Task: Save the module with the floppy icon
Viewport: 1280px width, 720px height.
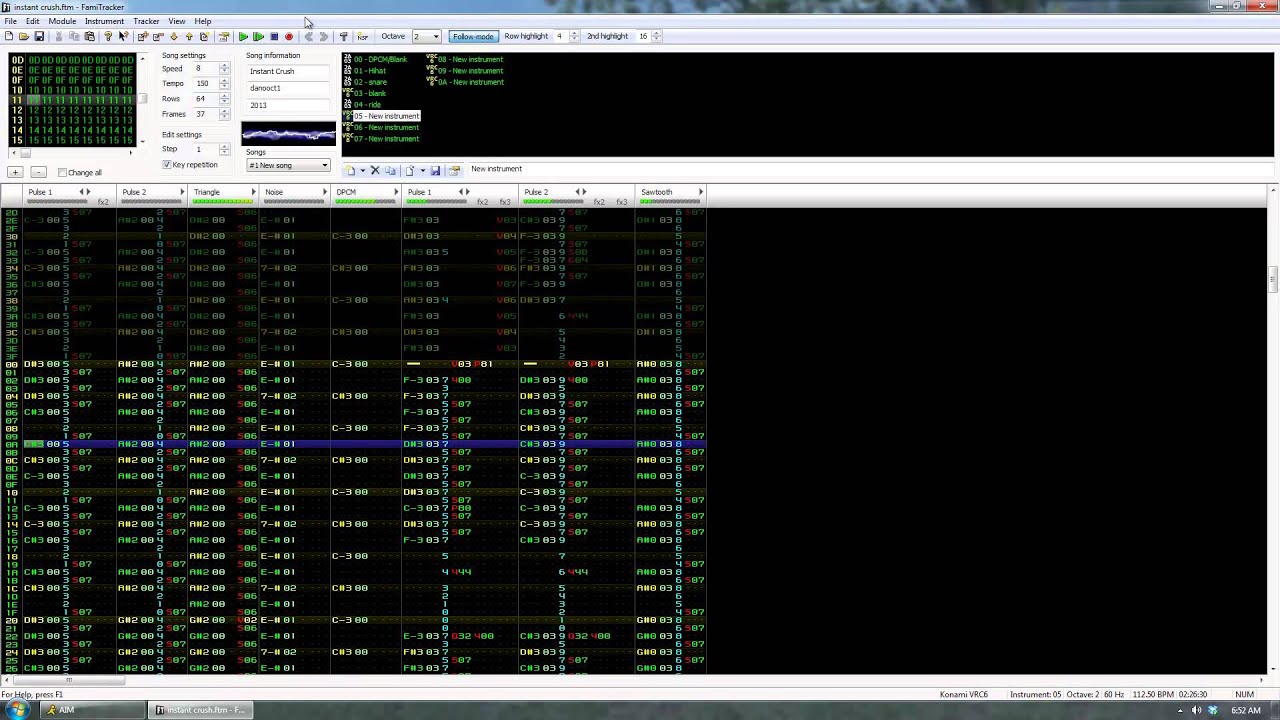Action: point(39,36)
